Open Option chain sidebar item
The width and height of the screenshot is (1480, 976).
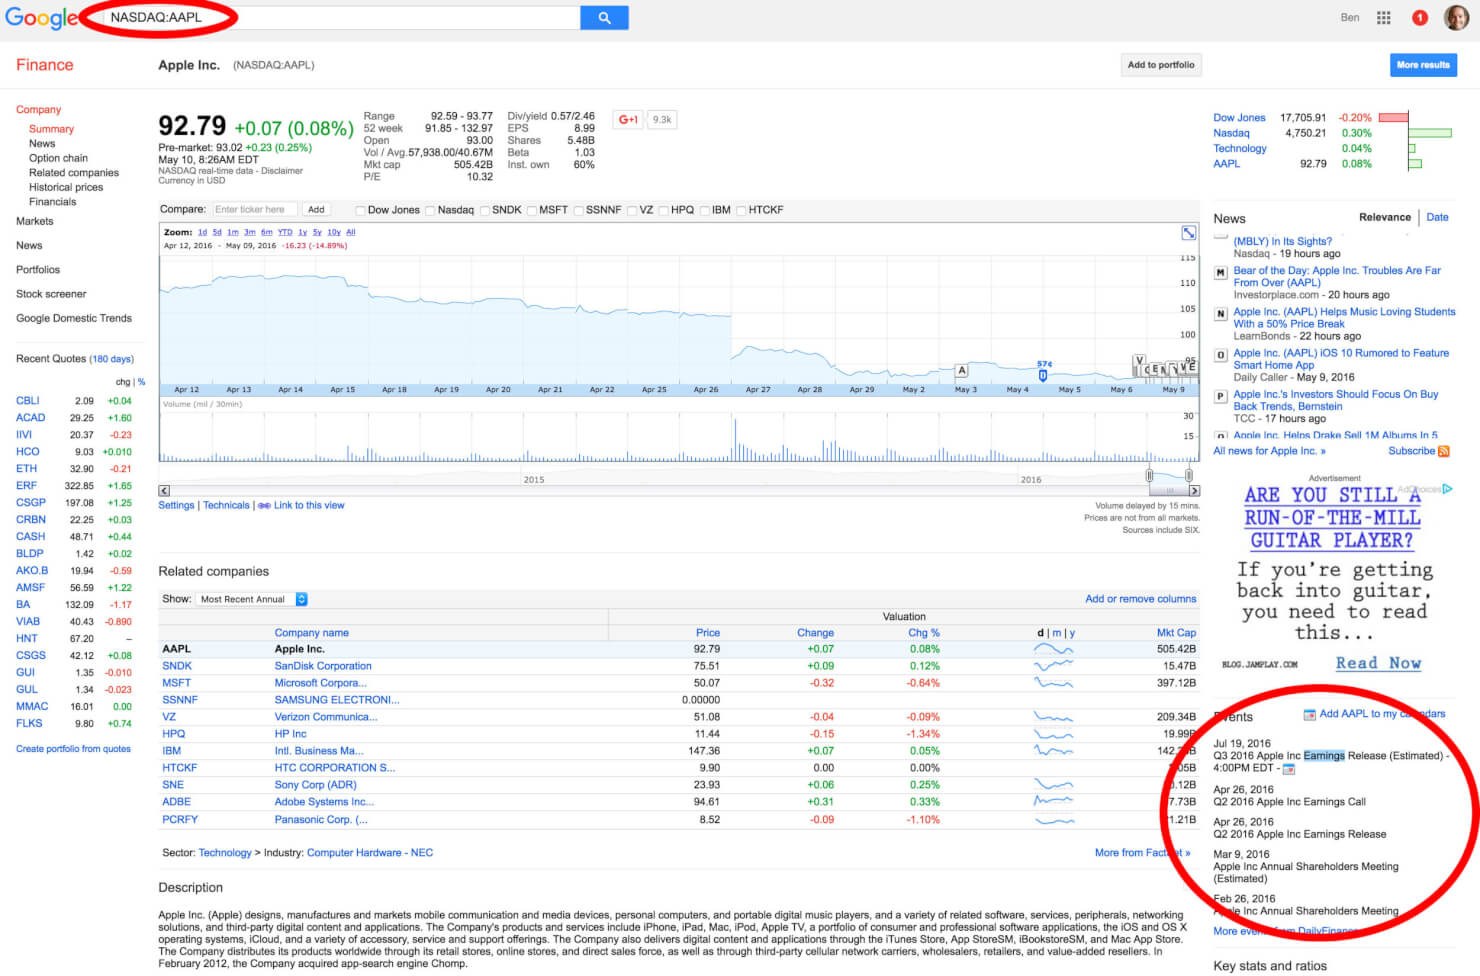pyautogui.click(x=58, y=158)
